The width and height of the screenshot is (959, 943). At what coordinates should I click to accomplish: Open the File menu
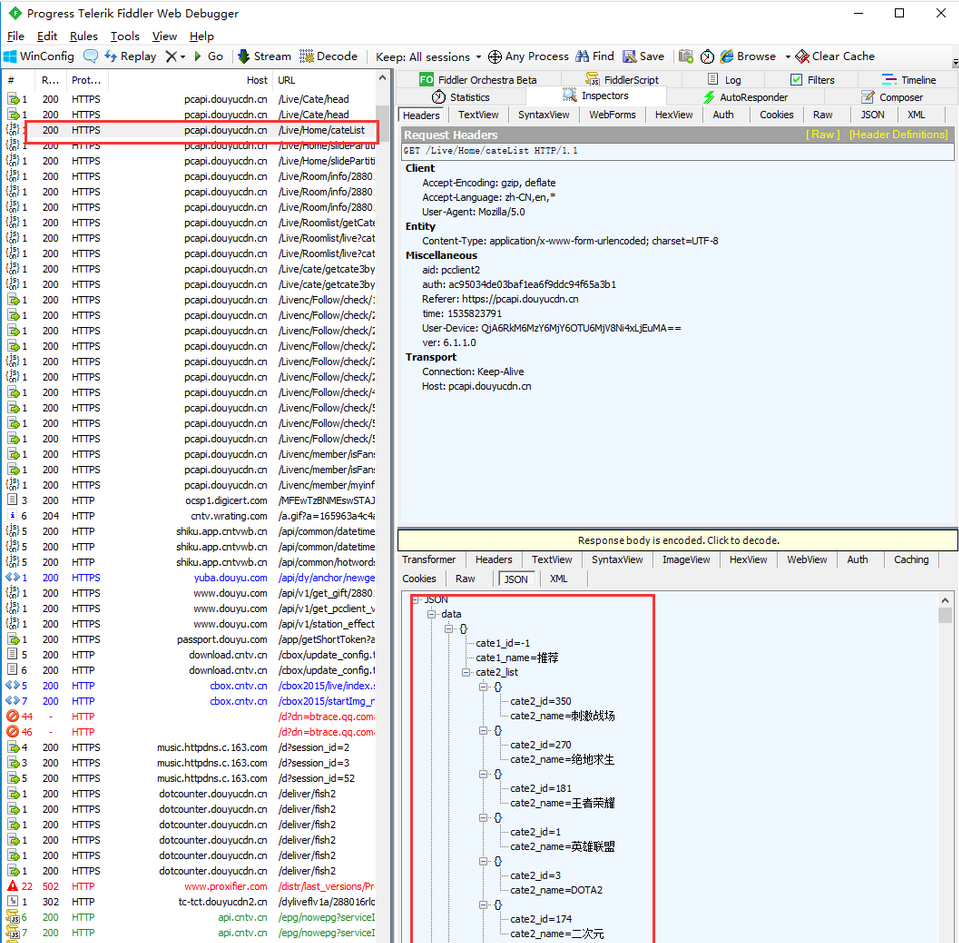15,36
